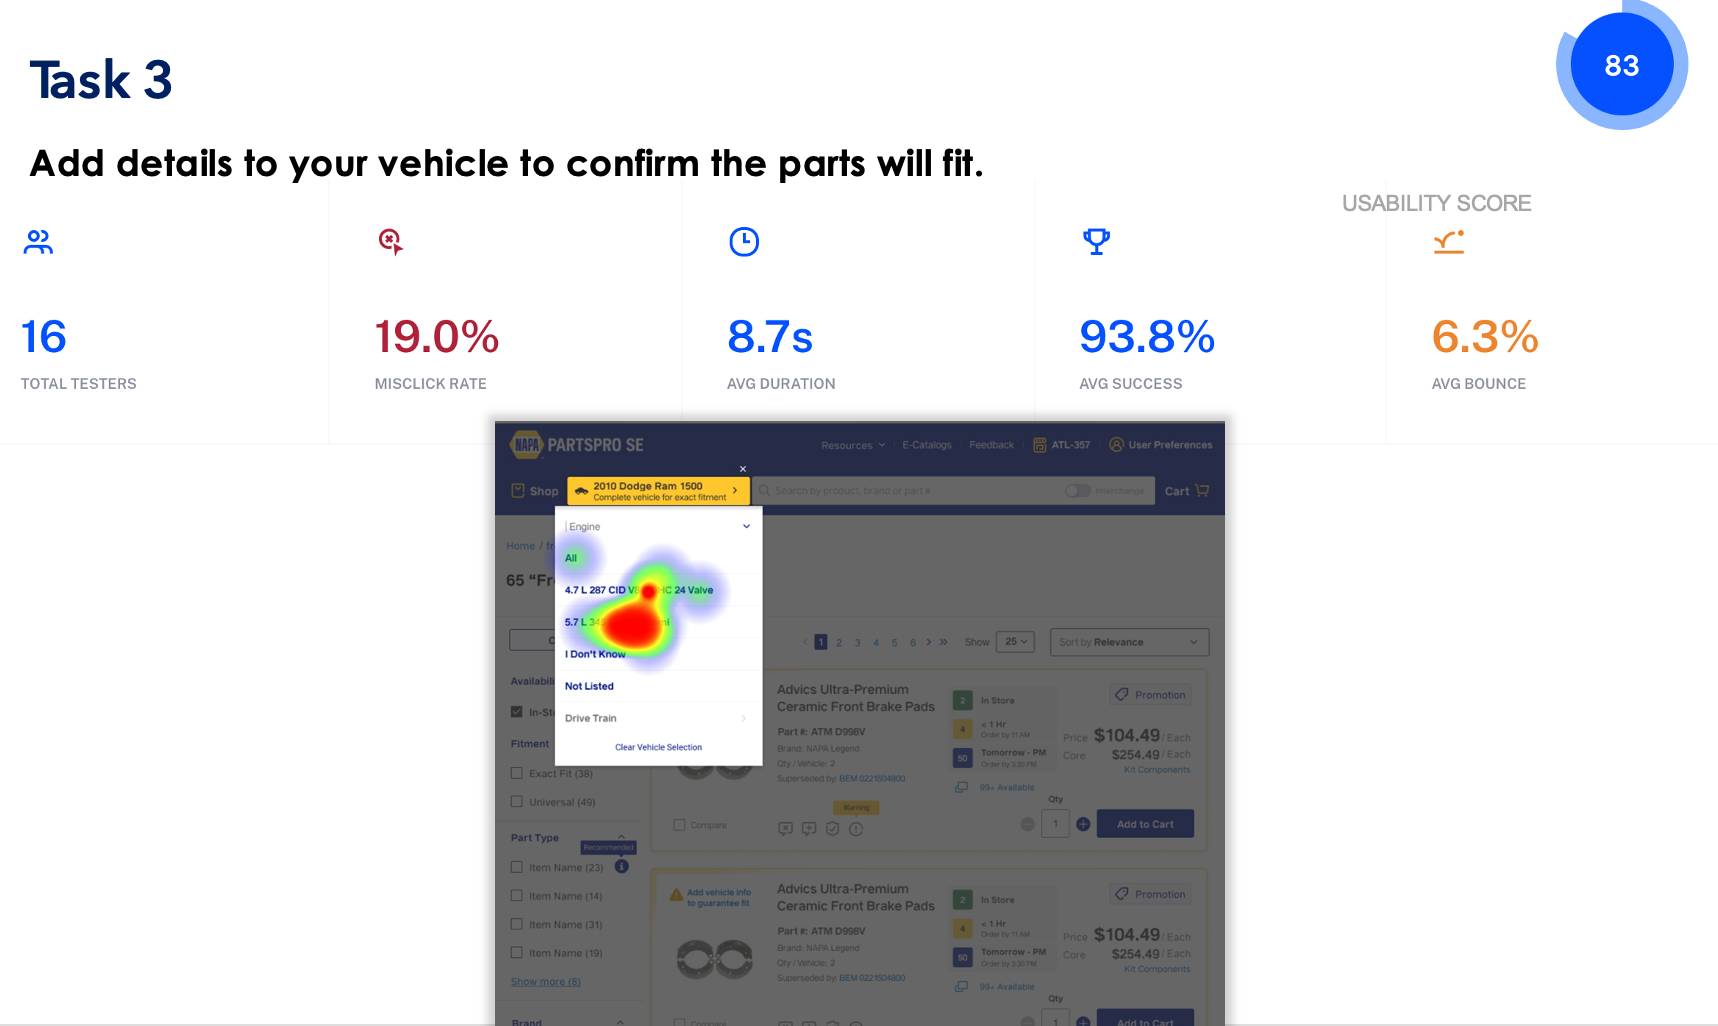Close the vehicle popup with the X
This screenshot has width=1718, height=1026.
[743, 469]
